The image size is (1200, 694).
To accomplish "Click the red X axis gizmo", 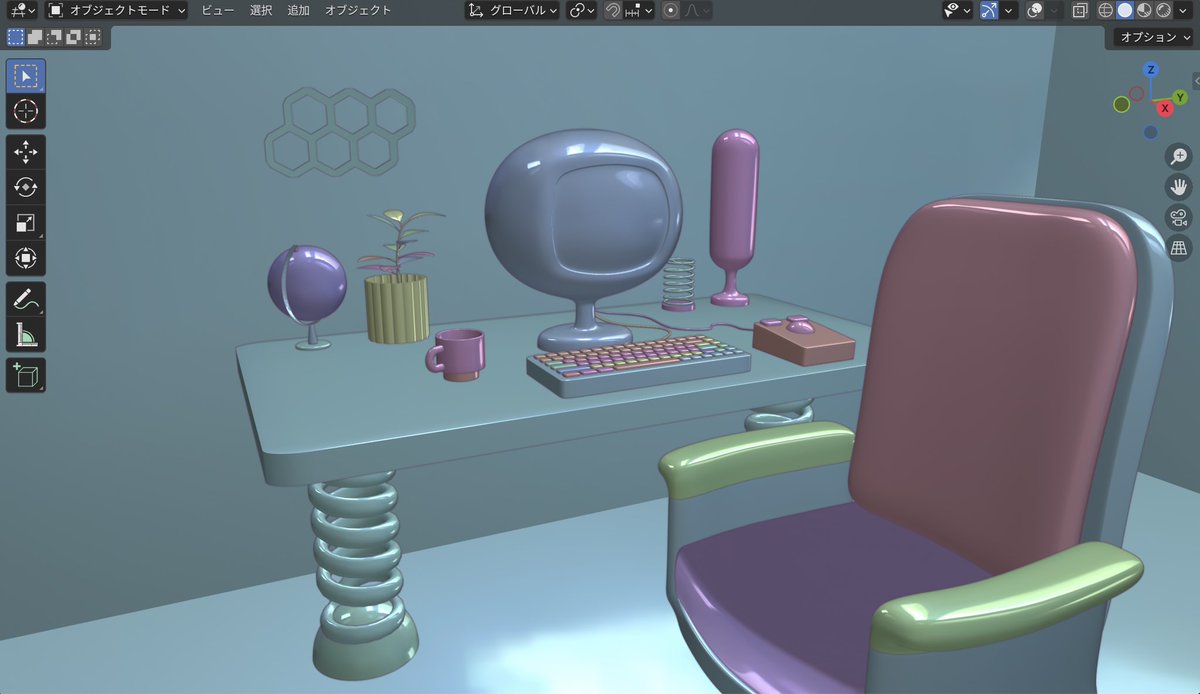I will [x=1165, y=108].
